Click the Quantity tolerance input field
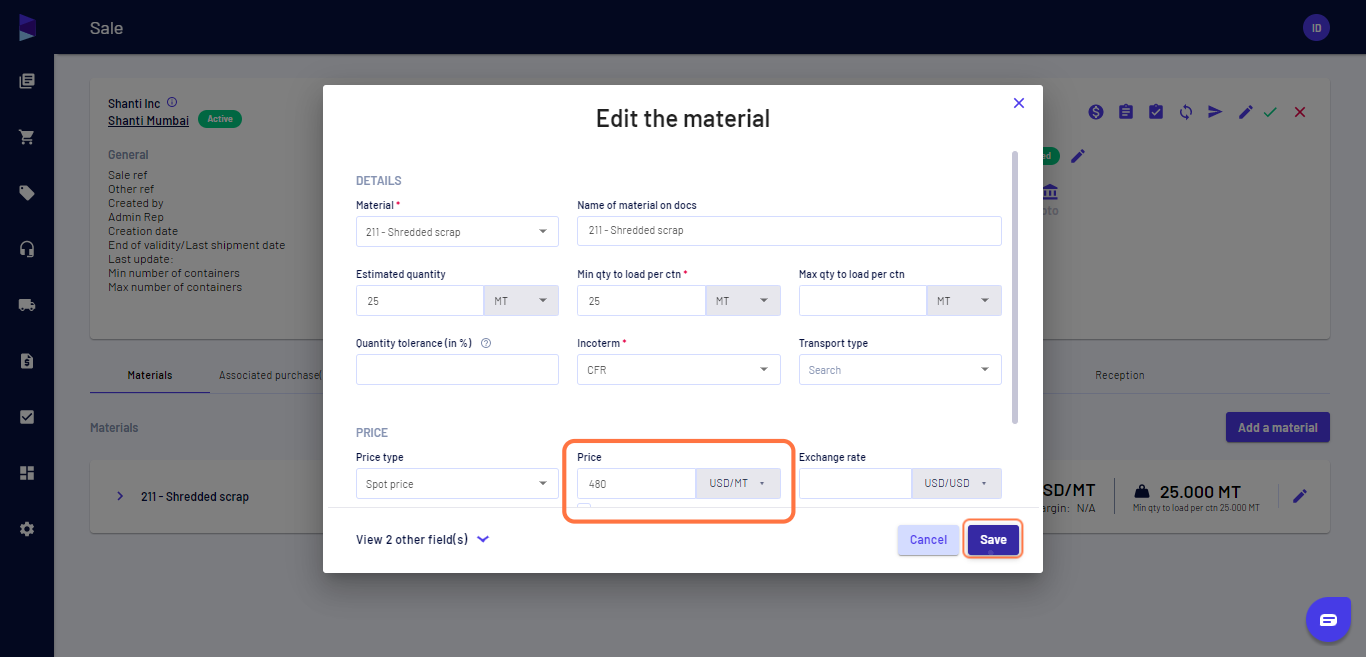 pos(457,369)
